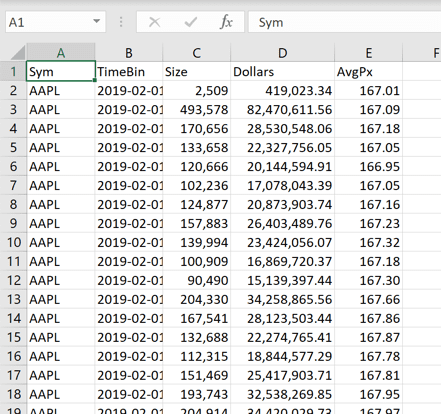Select column E header
Image resolution: width=441 pixels, height=414 pixels.
(368, 53)
